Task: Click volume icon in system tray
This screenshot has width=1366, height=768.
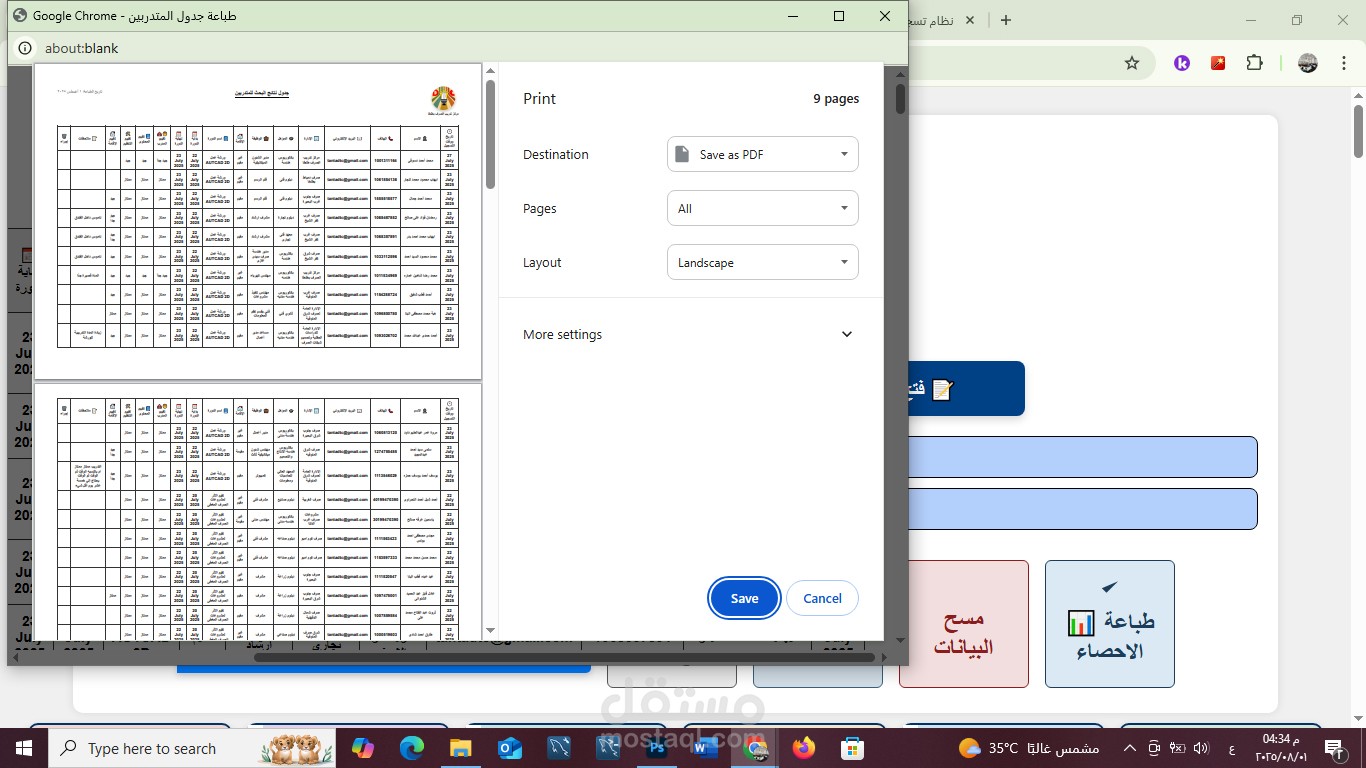Action: [x=1200, y=748]
